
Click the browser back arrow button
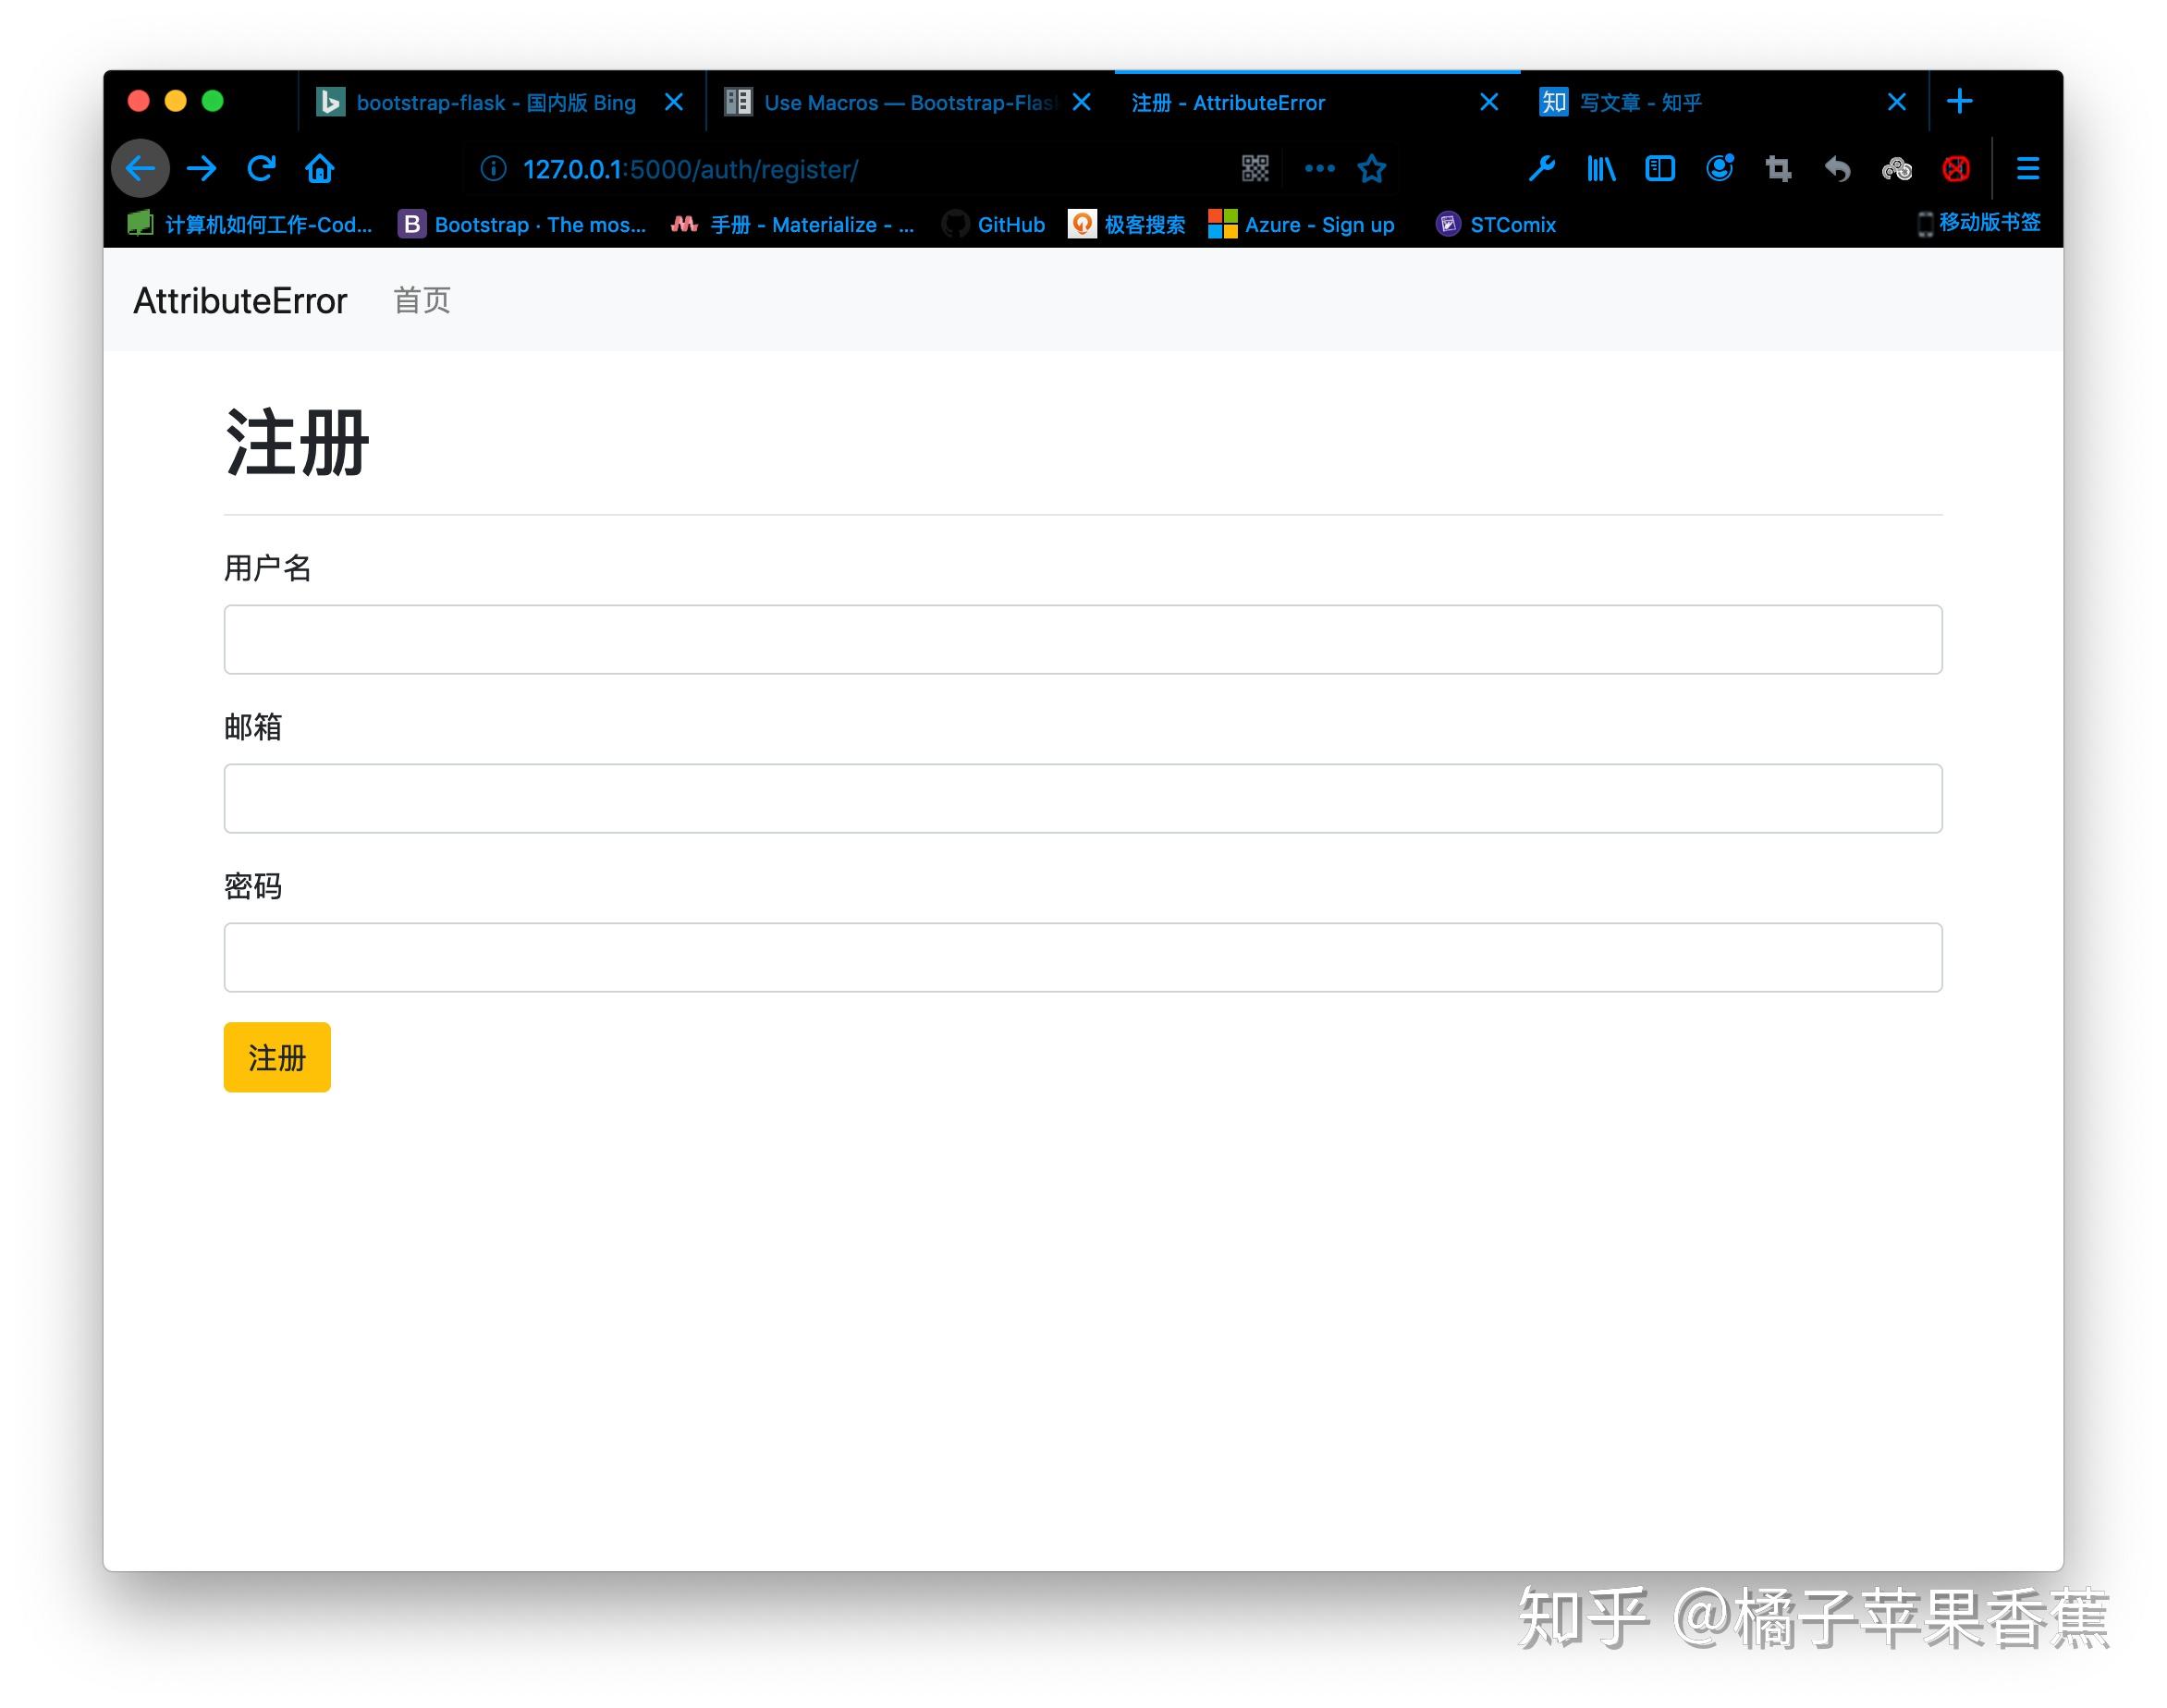(140, 169)
